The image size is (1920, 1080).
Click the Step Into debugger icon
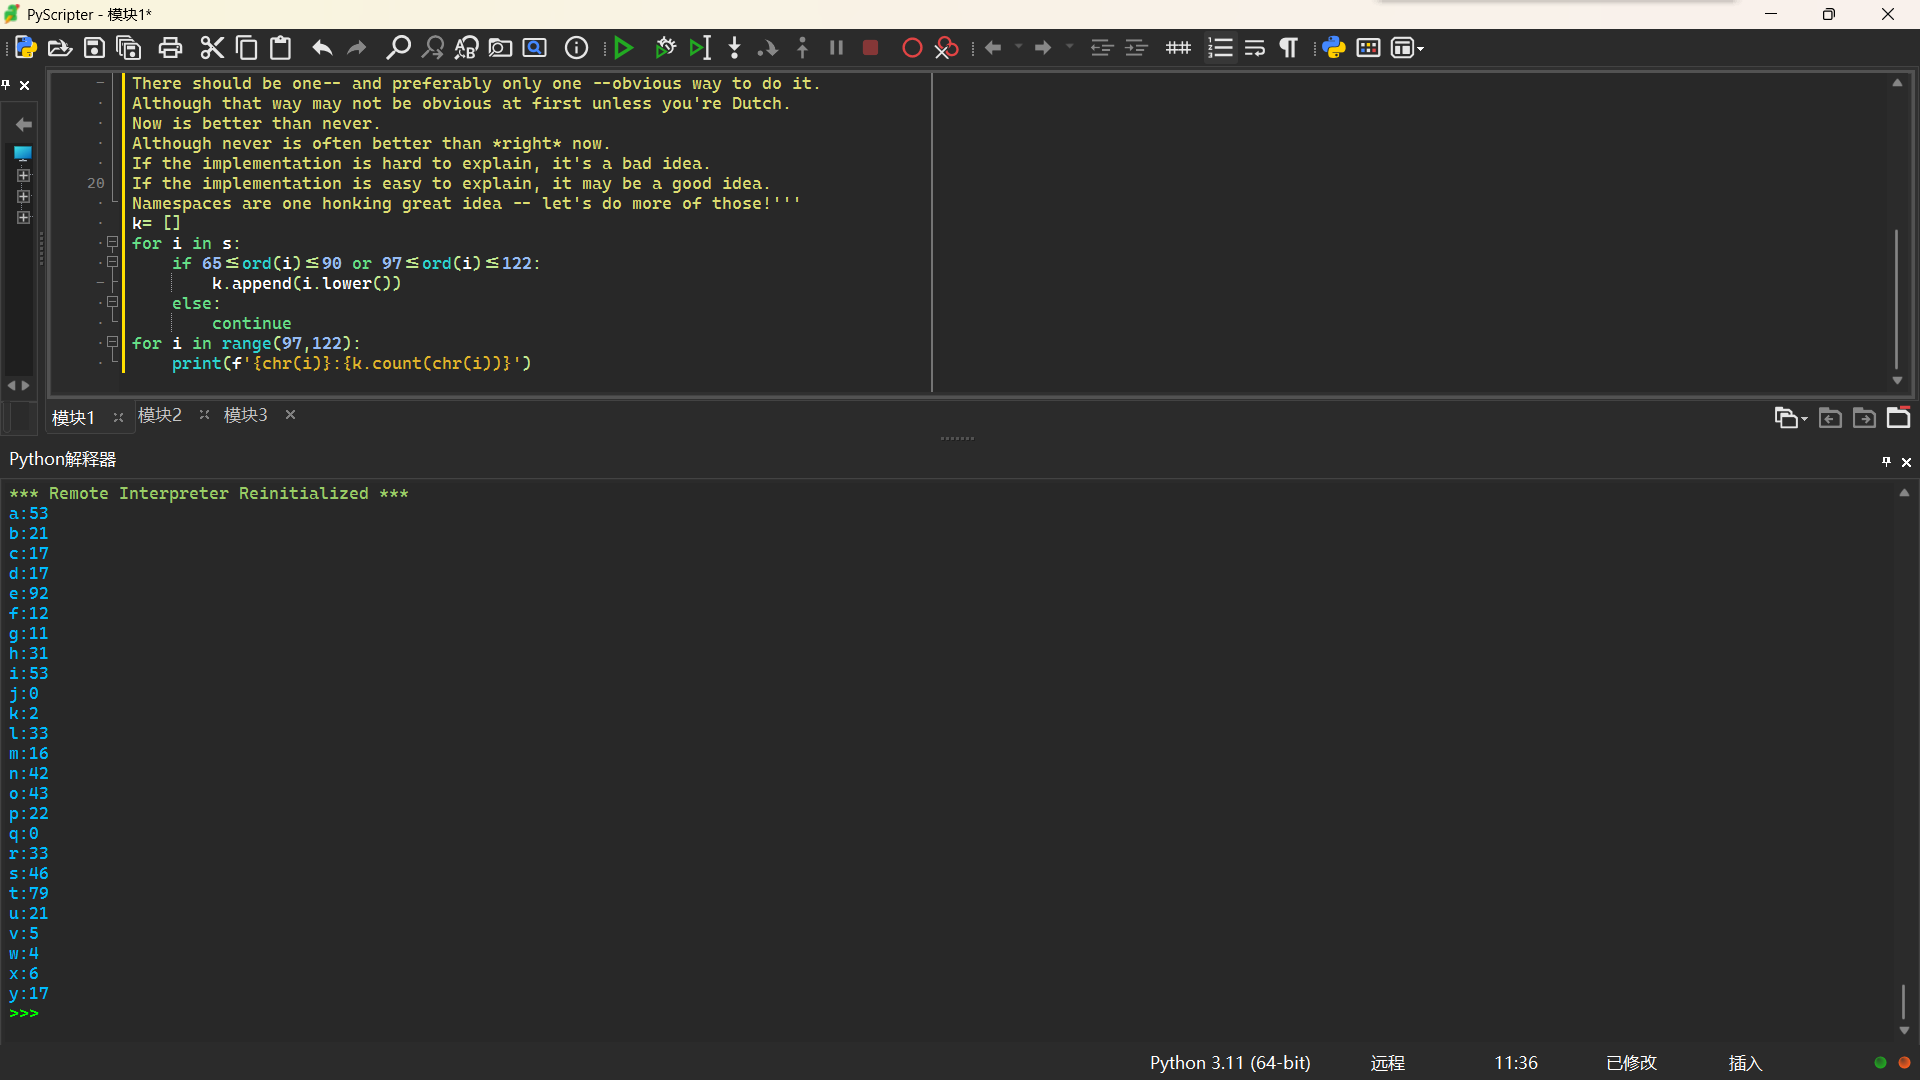coord(735,48)
